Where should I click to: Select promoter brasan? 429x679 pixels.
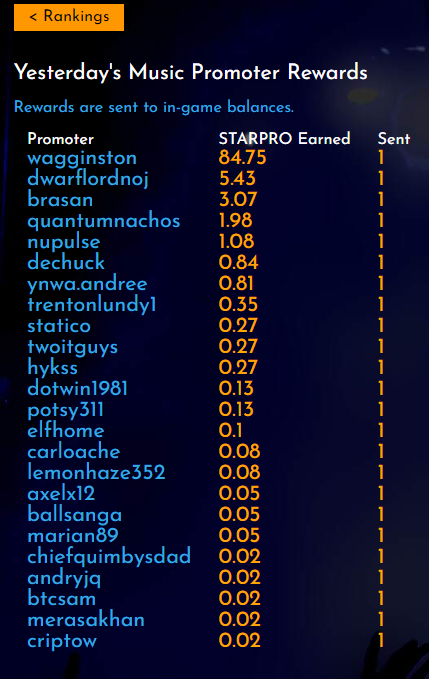pos(60,200)
